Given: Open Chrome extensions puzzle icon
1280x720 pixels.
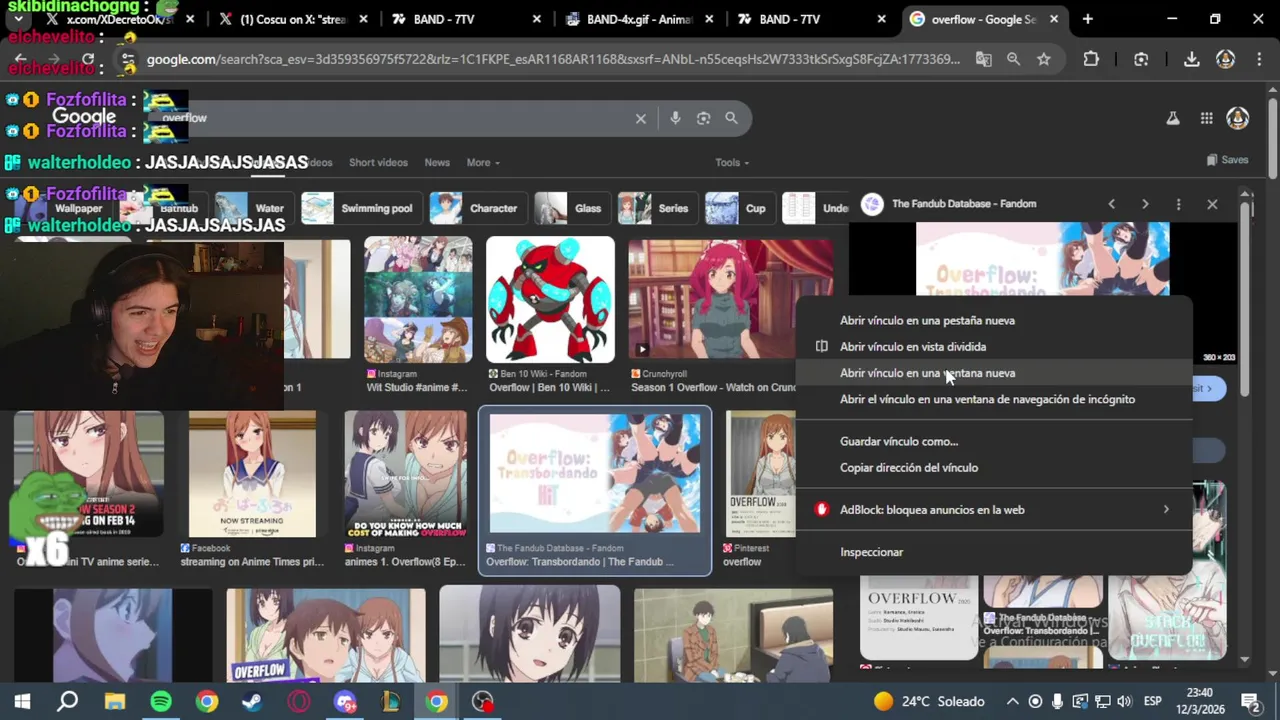Looking at the screenshot, I should pyautogui.click(x=1091, y=59).
